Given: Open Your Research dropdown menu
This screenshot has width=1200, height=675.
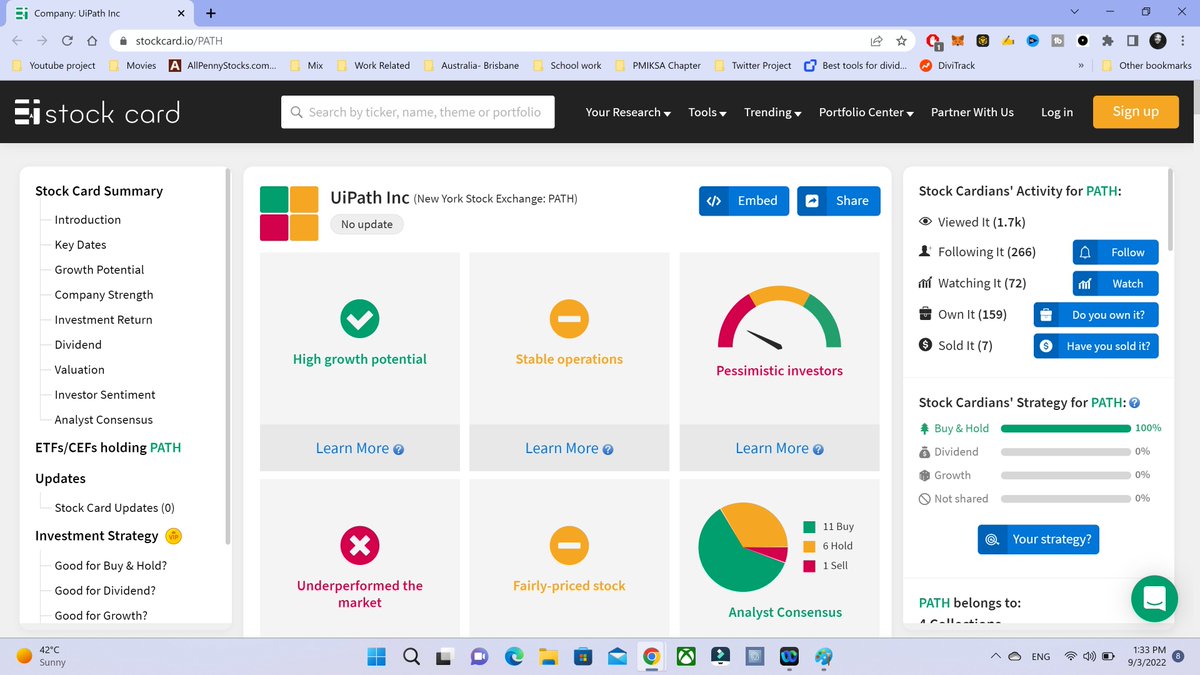Looking at the screenshot, I should pyautogui.click(x=628, y=112).
